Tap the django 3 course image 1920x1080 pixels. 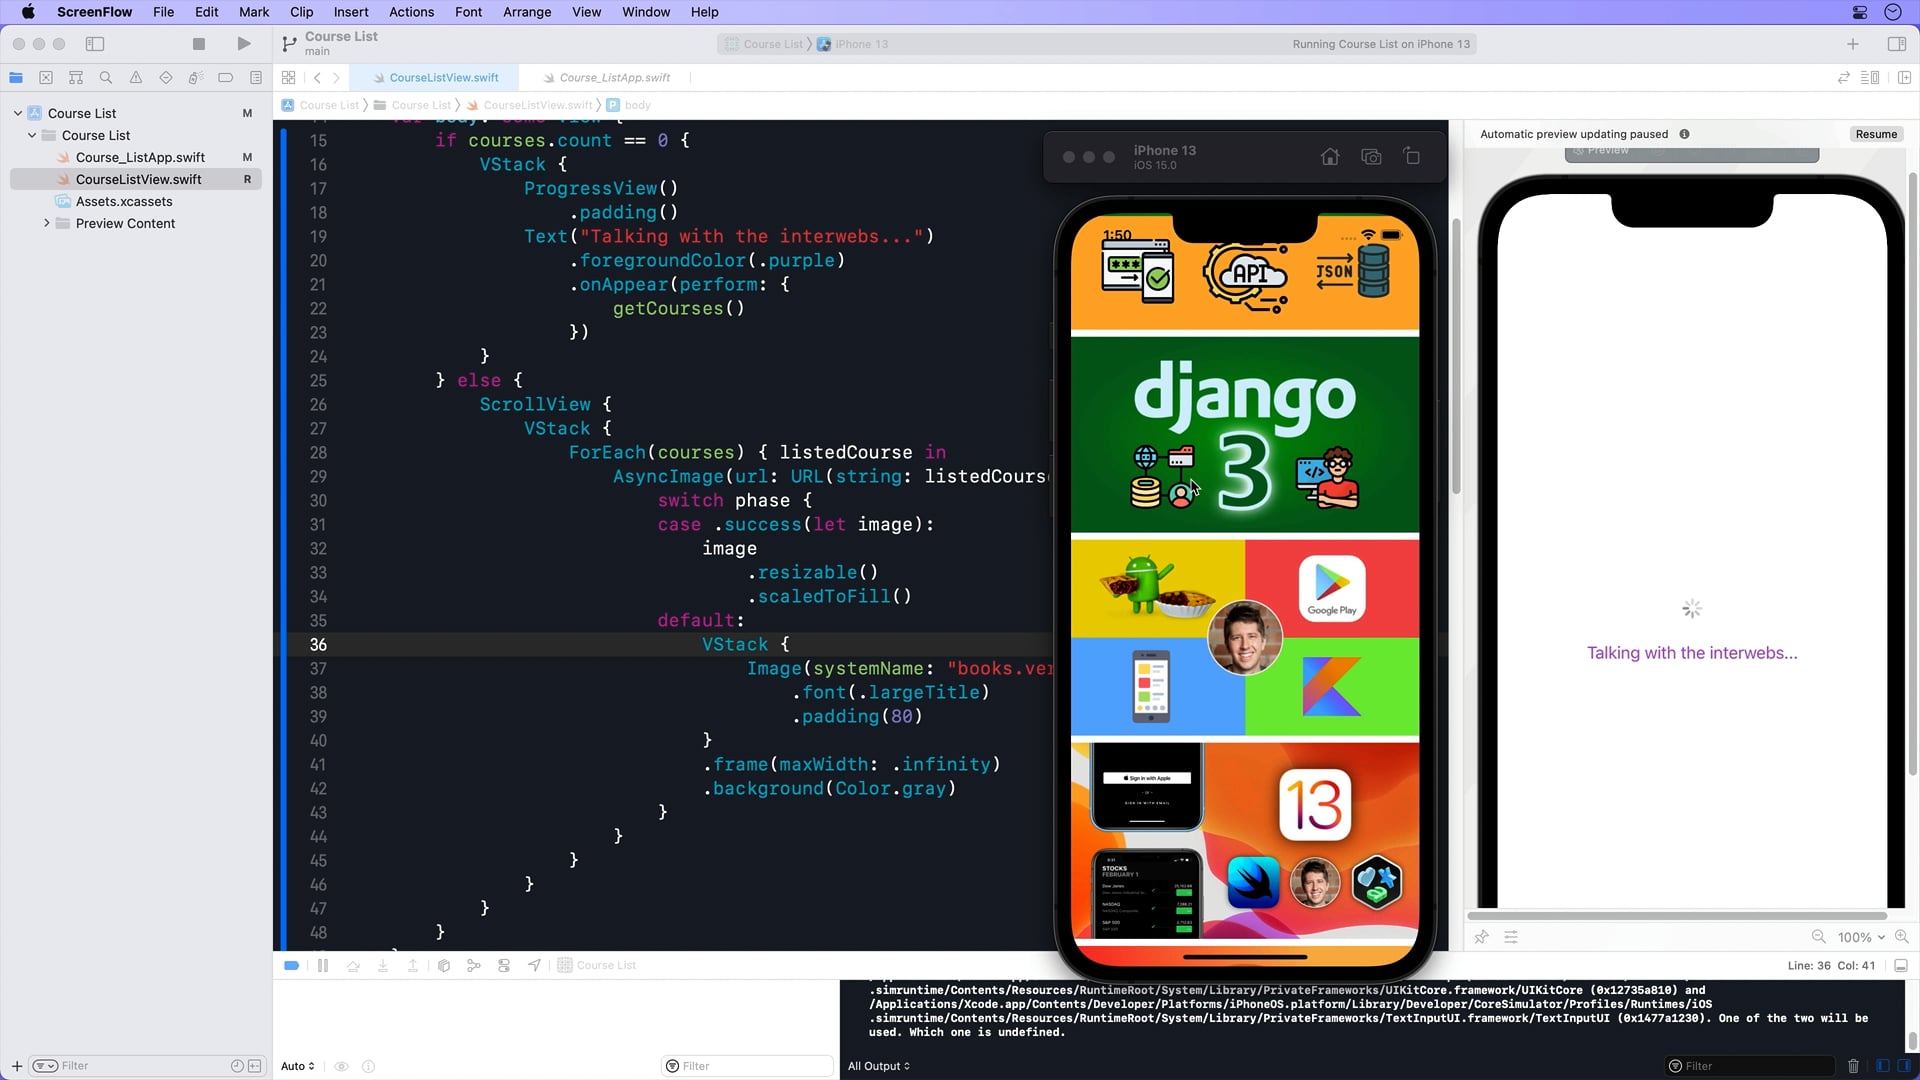[1245, 434]
